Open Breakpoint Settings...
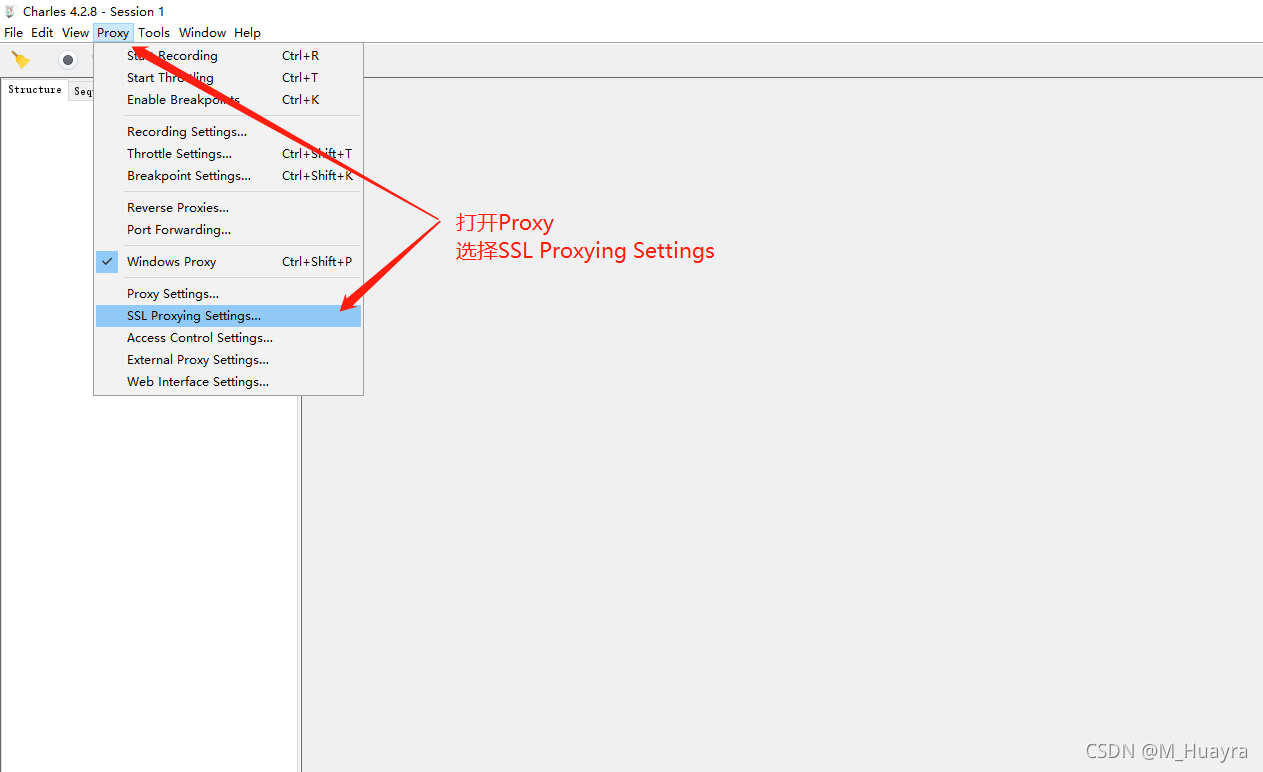The height and width of the screenshot is (772, 1263). click(x=228, y=176)
